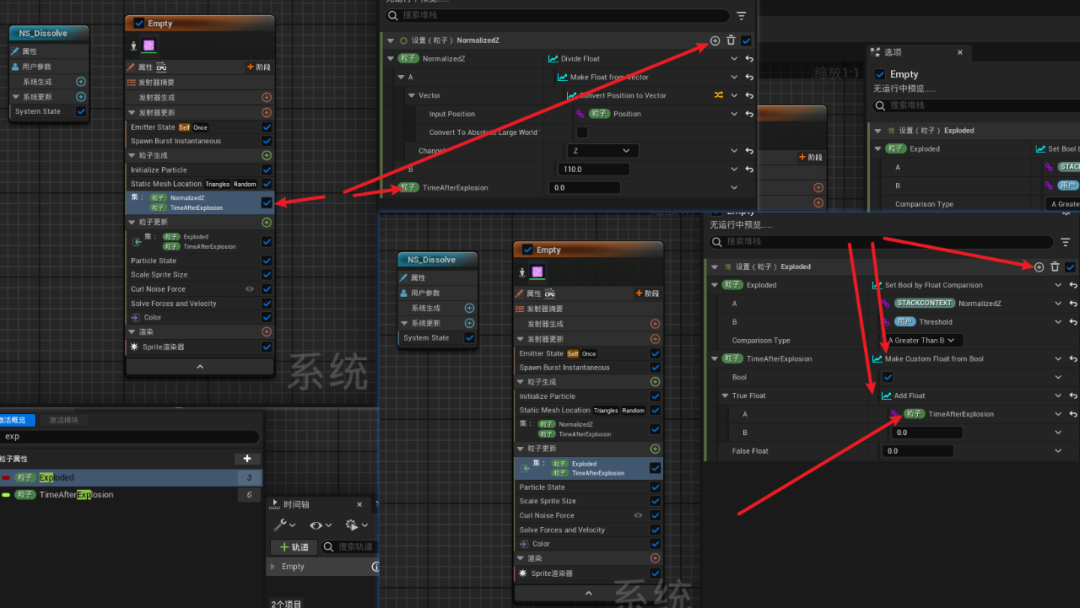Select the TimeAfterExplosion parameter in the list

[131, 494]
